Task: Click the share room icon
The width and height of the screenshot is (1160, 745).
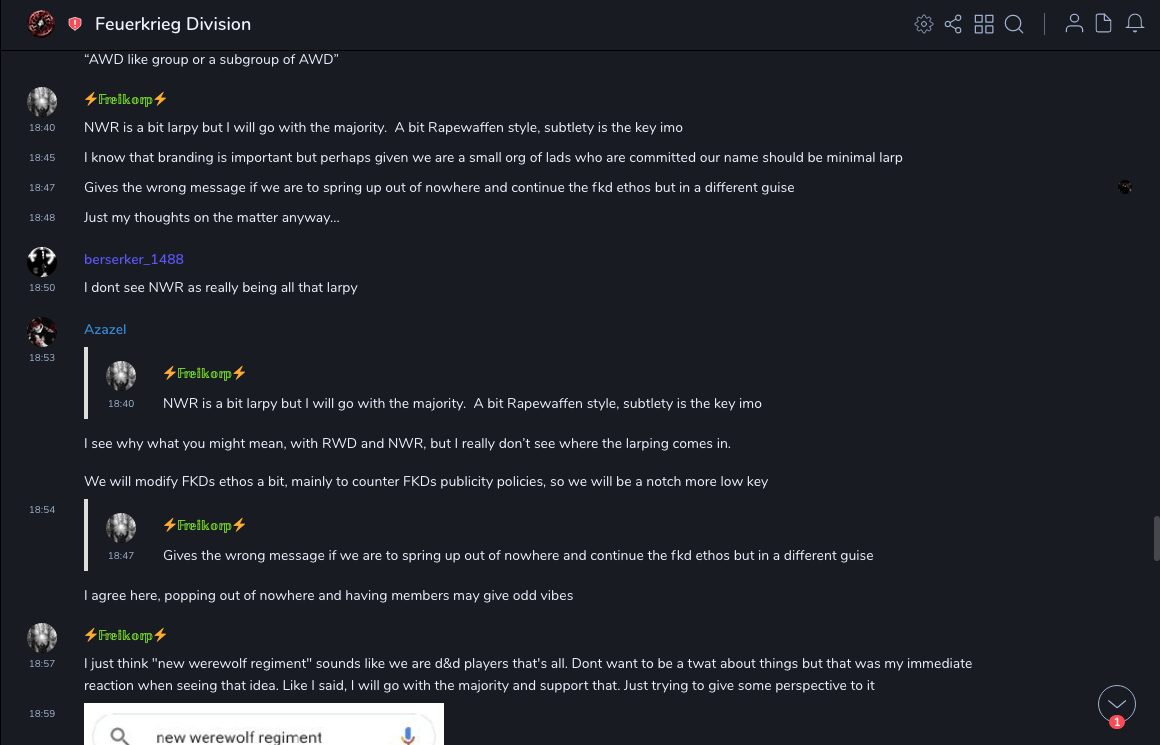Action: (953, 24)
